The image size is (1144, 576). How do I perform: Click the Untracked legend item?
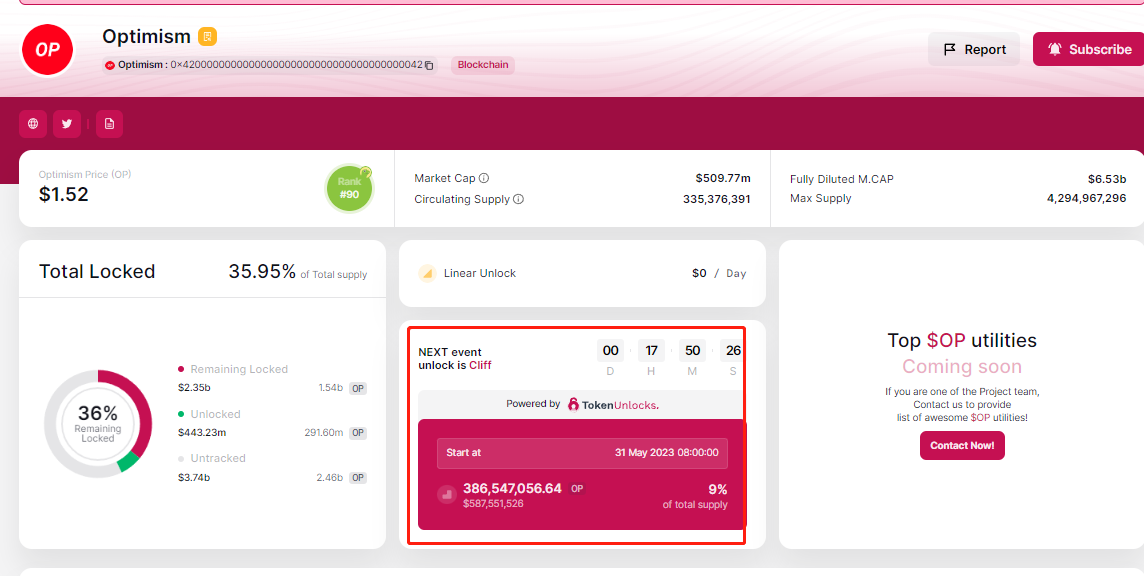(212, 458)
